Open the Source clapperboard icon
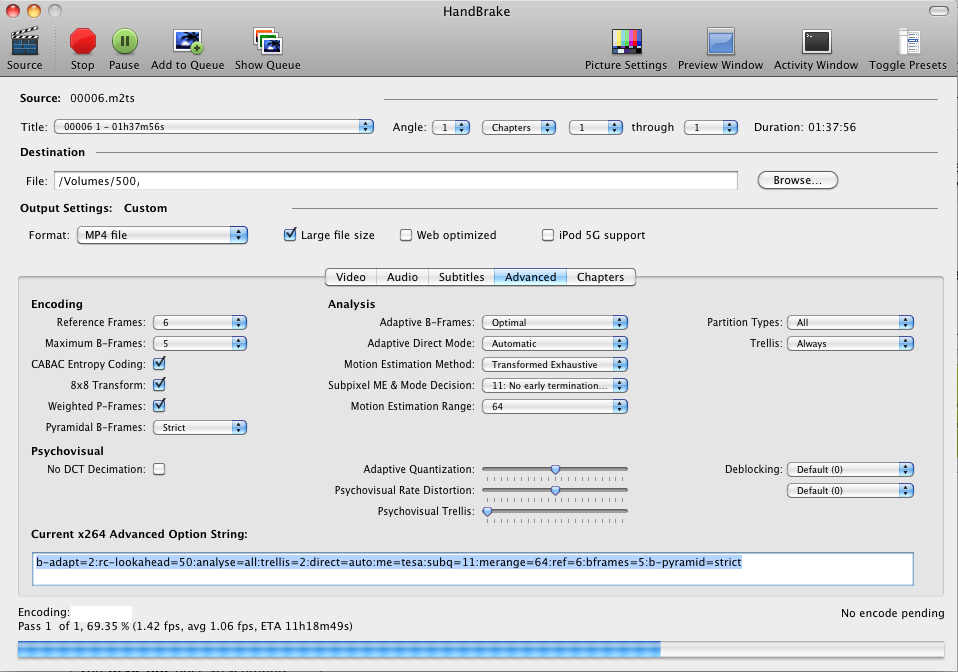The image size is (958, 672). 24,42
